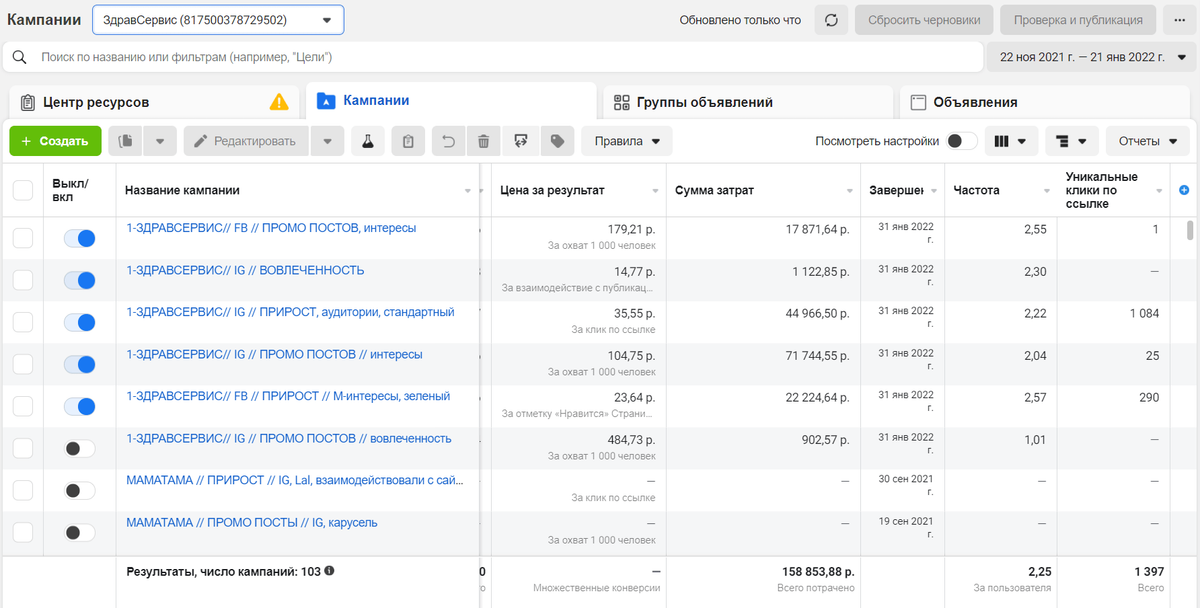Viewport: 1200px width, 608px height.
Task: Select checkbox for МАМАТАМА ПРОМО ПОСТЫ row
Action: tap(22, 532)
